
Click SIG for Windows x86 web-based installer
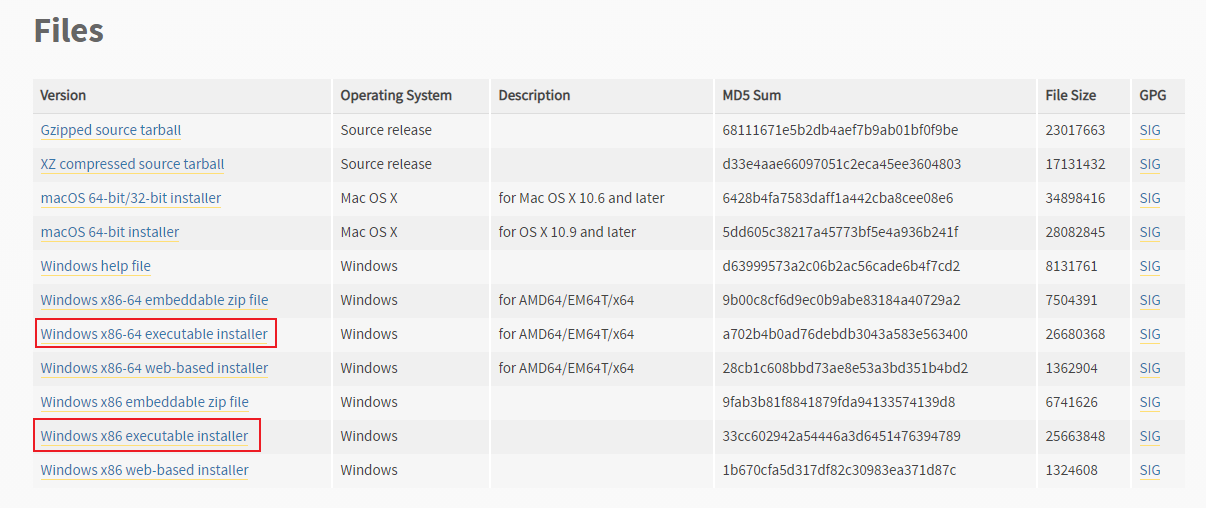click(x=1150, y=470)
